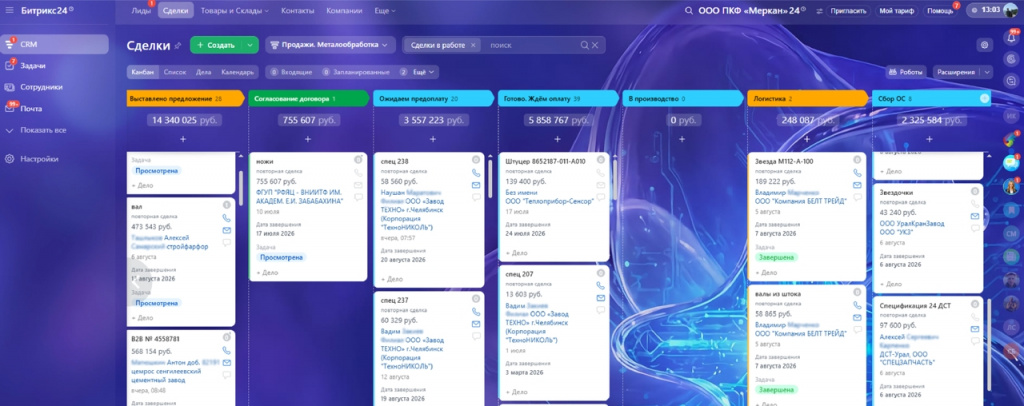Click the magnifier in the deals search field
1024x406 pixels.
(584, 45)
